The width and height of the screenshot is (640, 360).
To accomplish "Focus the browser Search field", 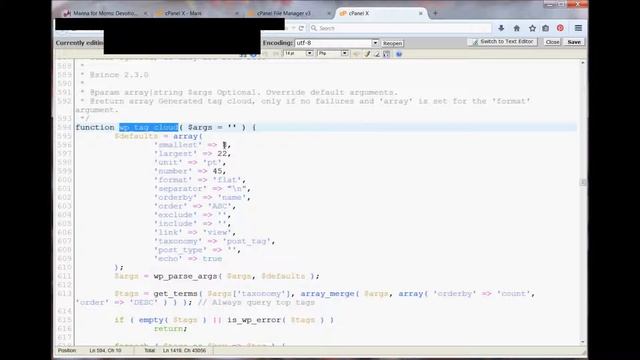I will (x=400, y=28).
